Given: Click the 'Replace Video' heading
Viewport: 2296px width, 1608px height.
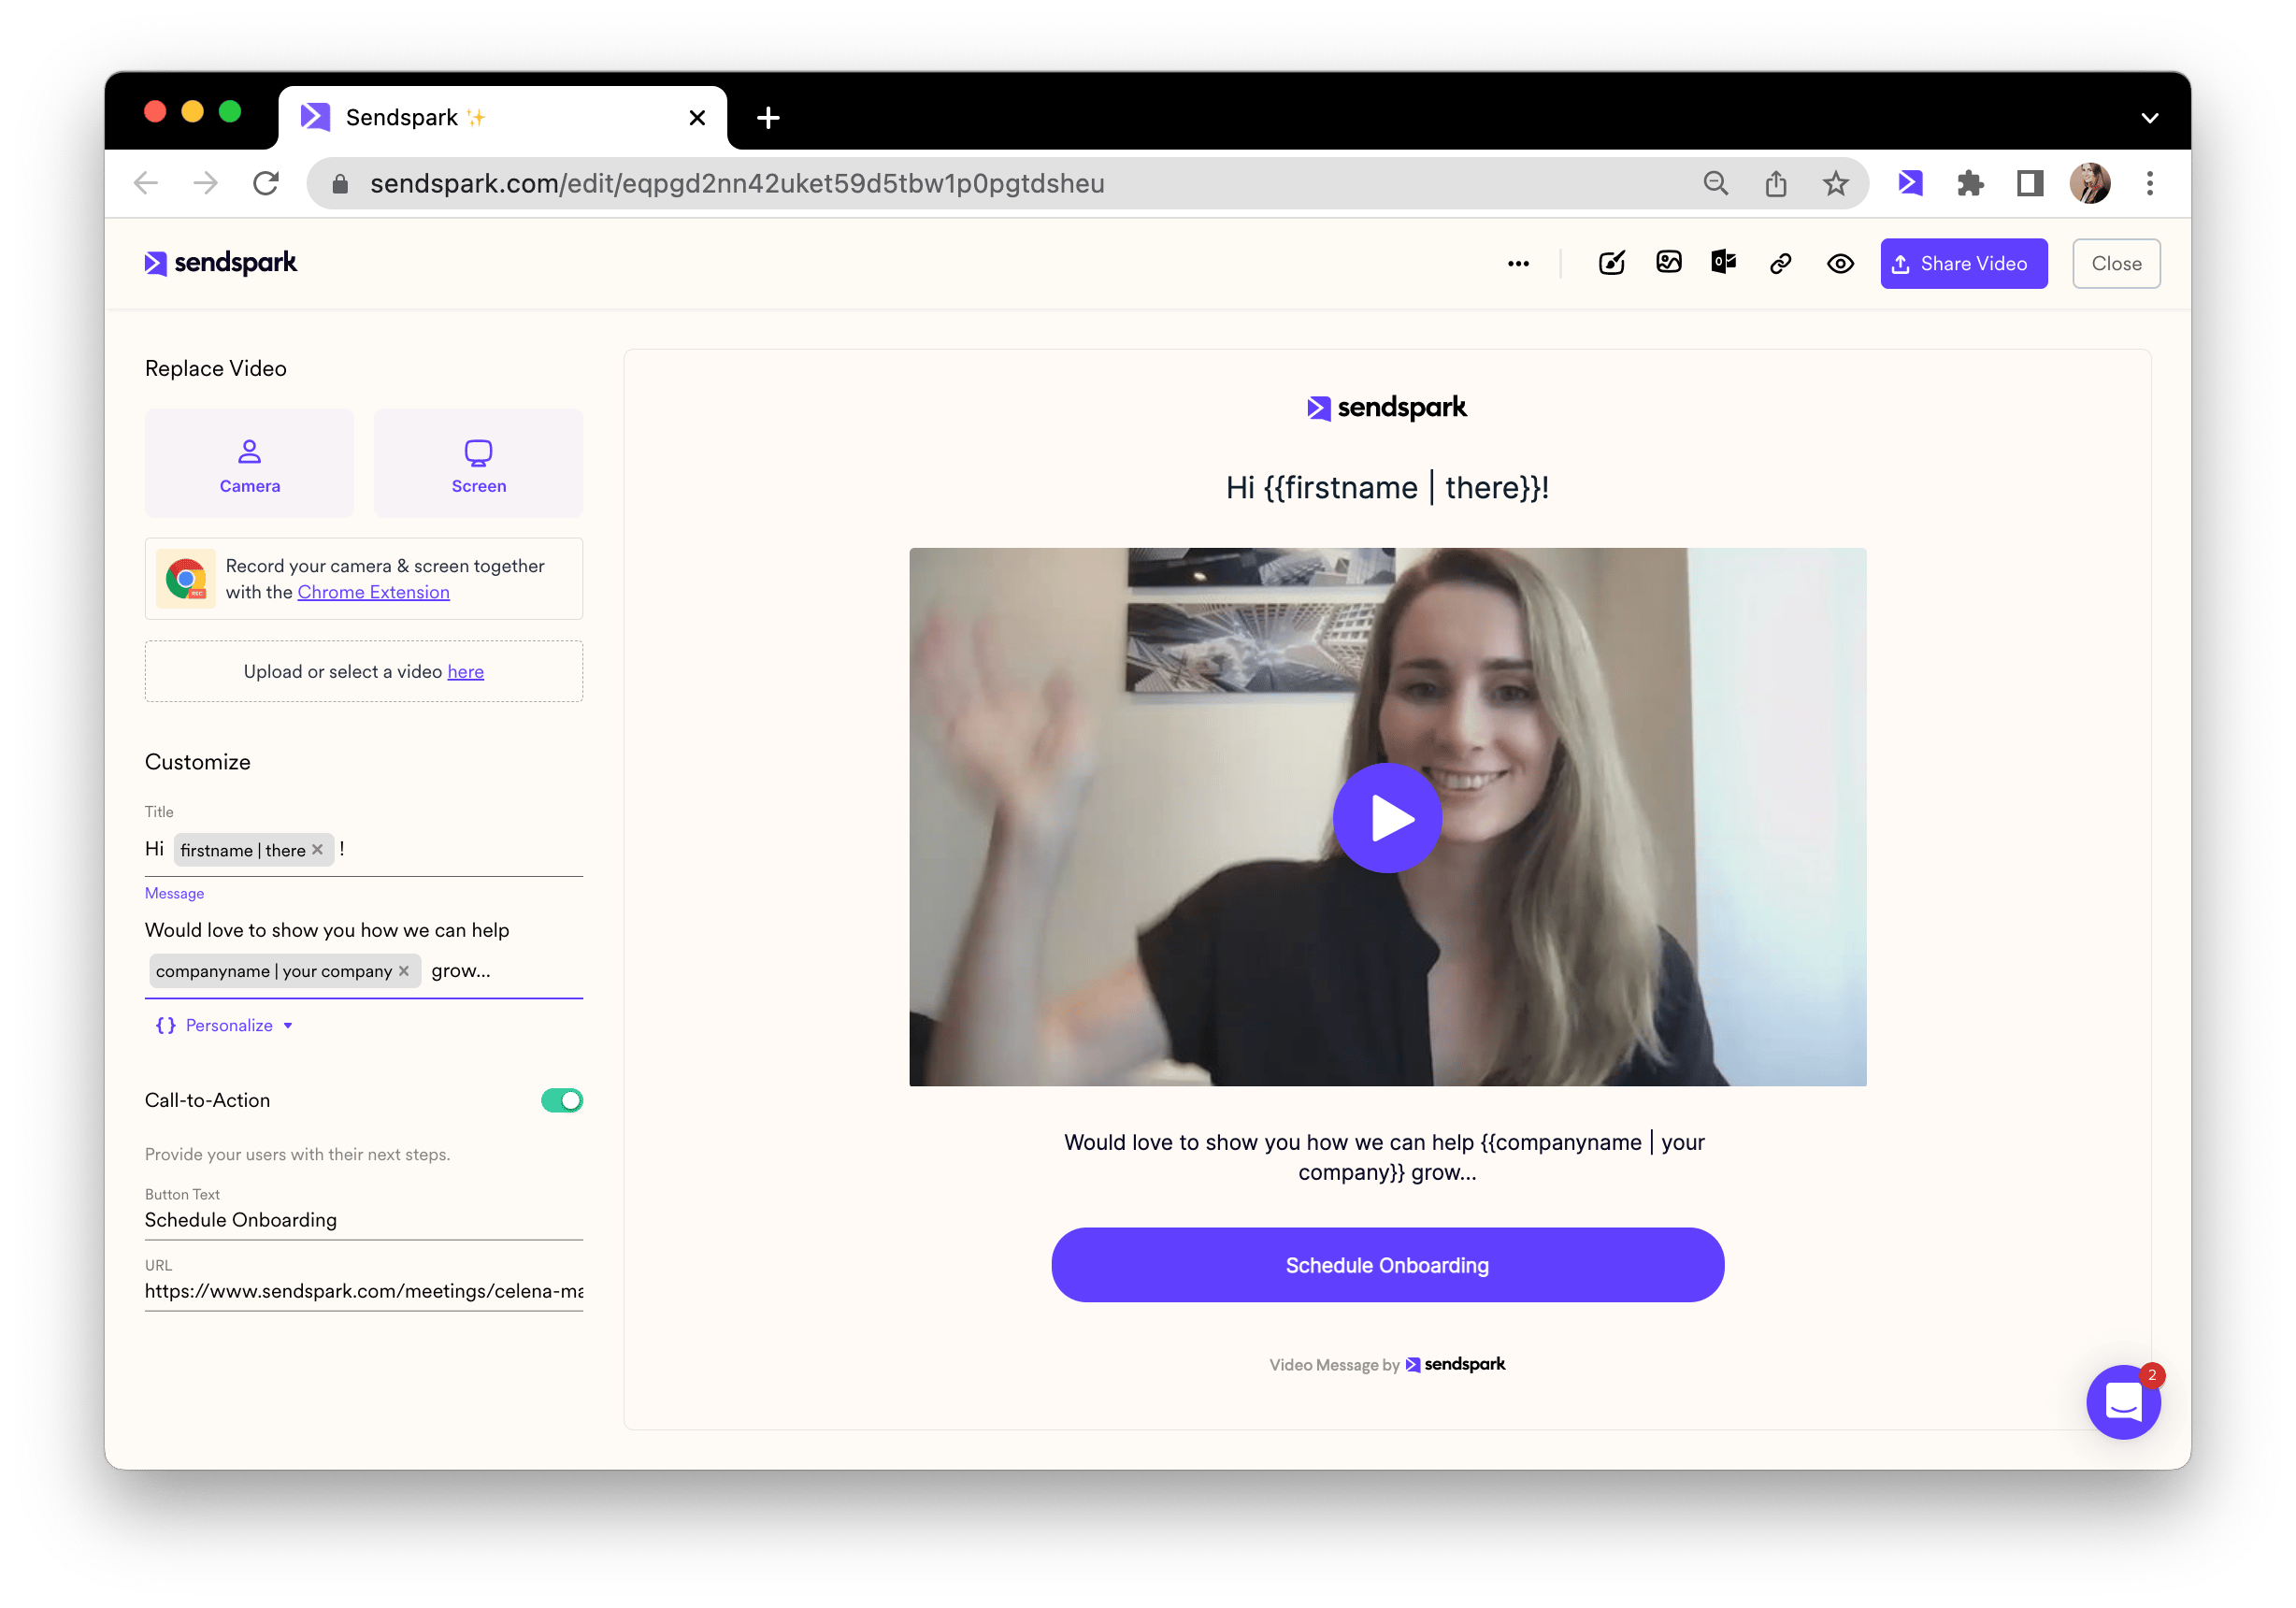Looking at the screenshot, I should click(x=216, y=368).
